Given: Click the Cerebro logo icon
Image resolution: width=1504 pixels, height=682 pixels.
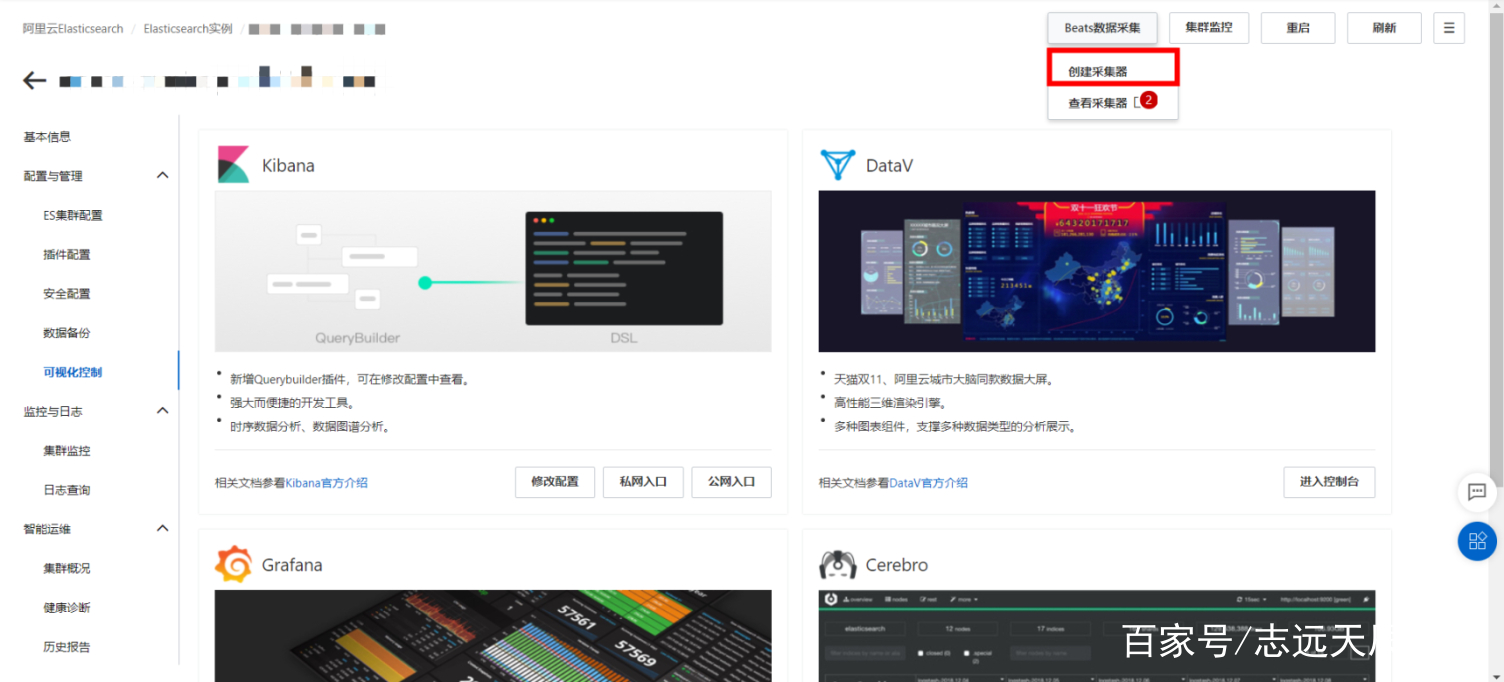Looking at the screenshot, I should coord(837,565).
